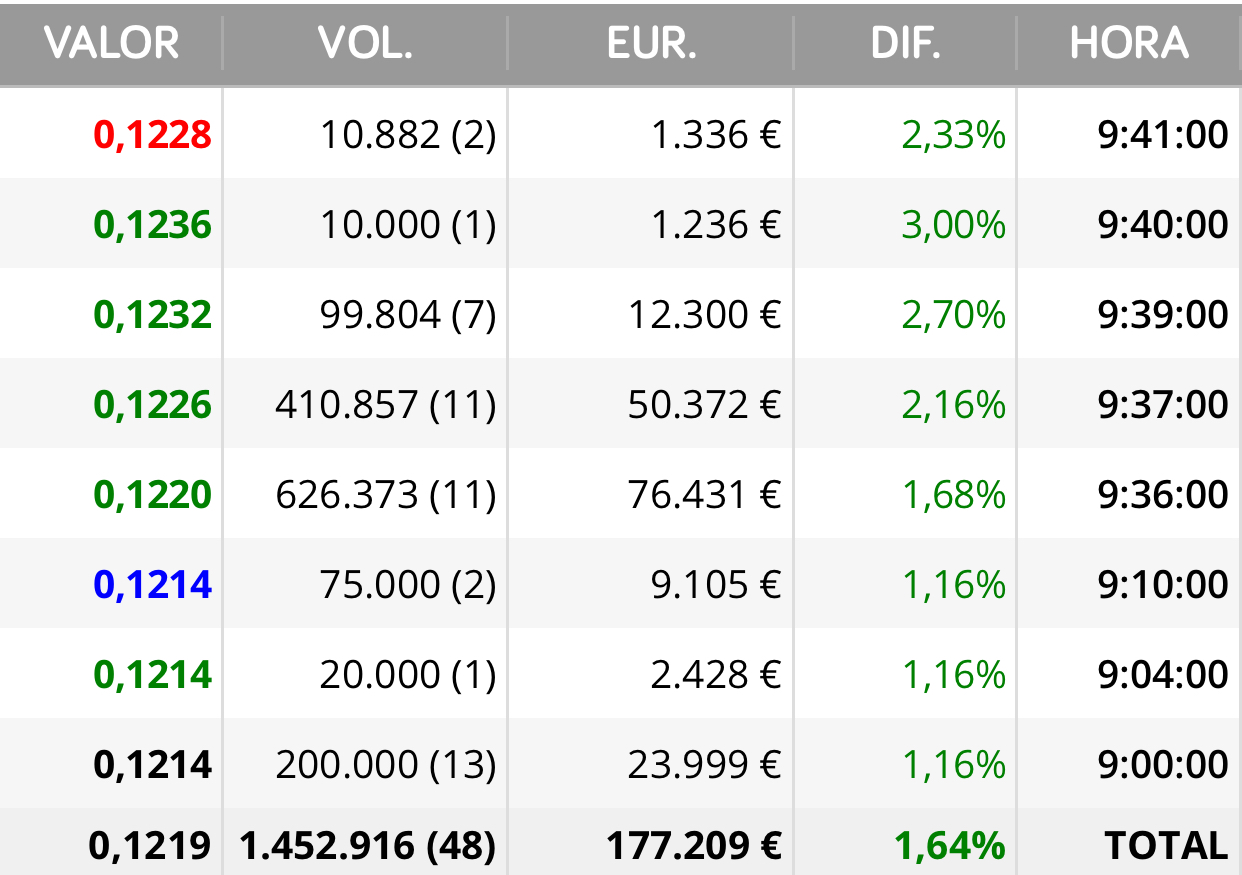Select the red 0,1228 value
The height and width of the screenshot is (875, 1242).
point(153,134)
